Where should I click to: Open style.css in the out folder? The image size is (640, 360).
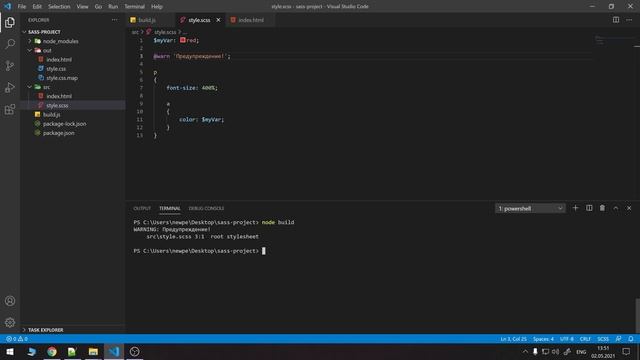[x=56, y=69]
